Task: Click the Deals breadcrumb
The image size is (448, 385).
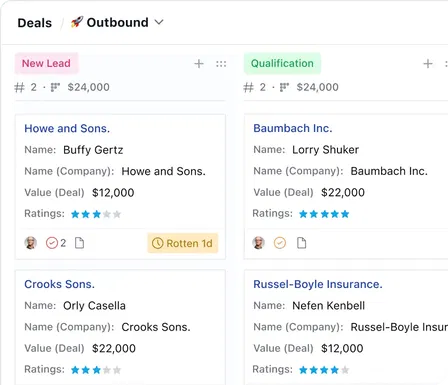Action: click(x=35, y=23)
